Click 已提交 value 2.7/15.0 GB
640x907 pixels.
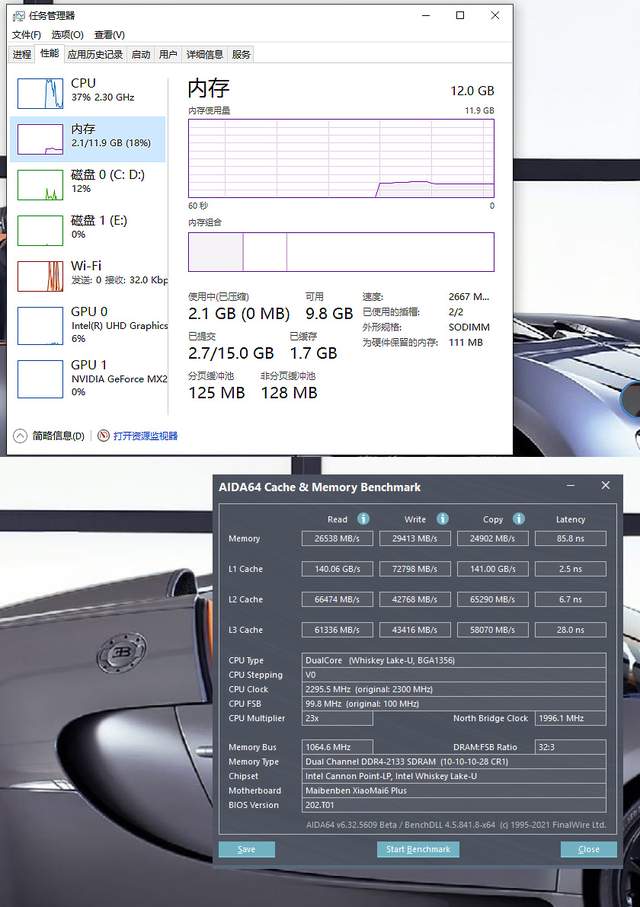[x=231, y=353]
